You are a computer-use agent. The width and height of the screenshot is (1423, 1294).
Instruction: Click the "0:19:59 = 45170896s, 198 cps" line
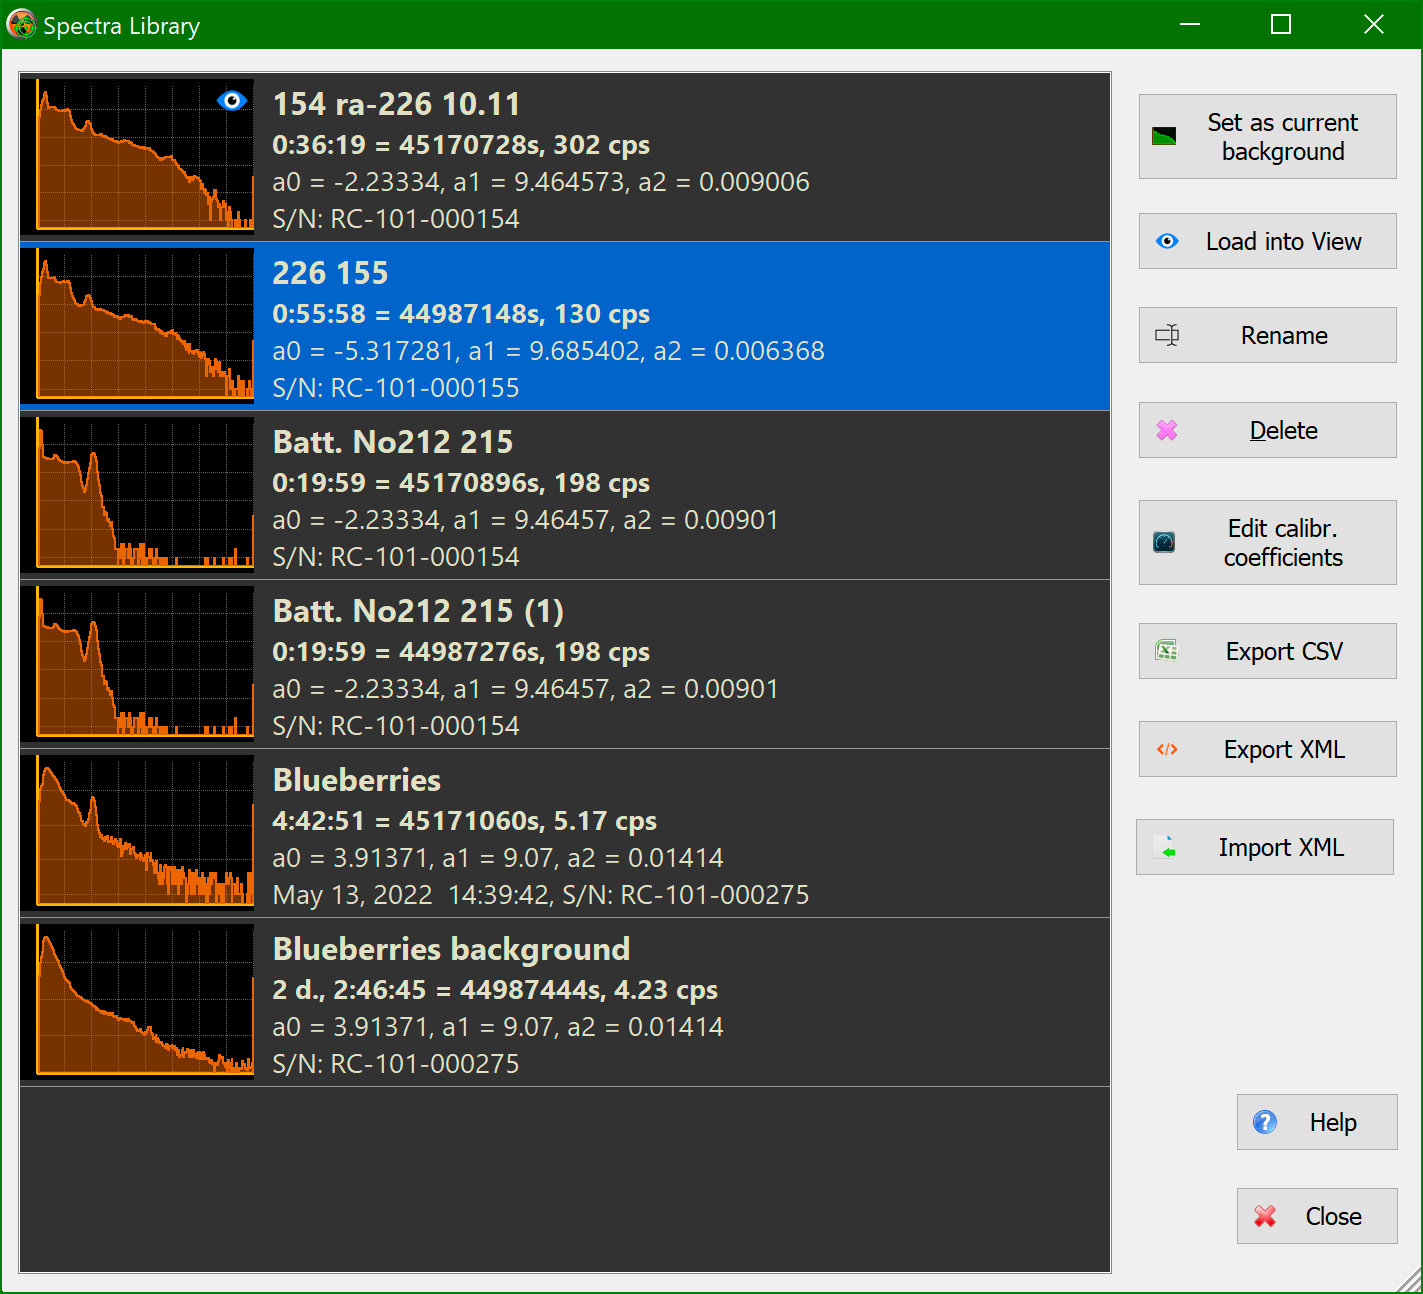tap(461, 483)
